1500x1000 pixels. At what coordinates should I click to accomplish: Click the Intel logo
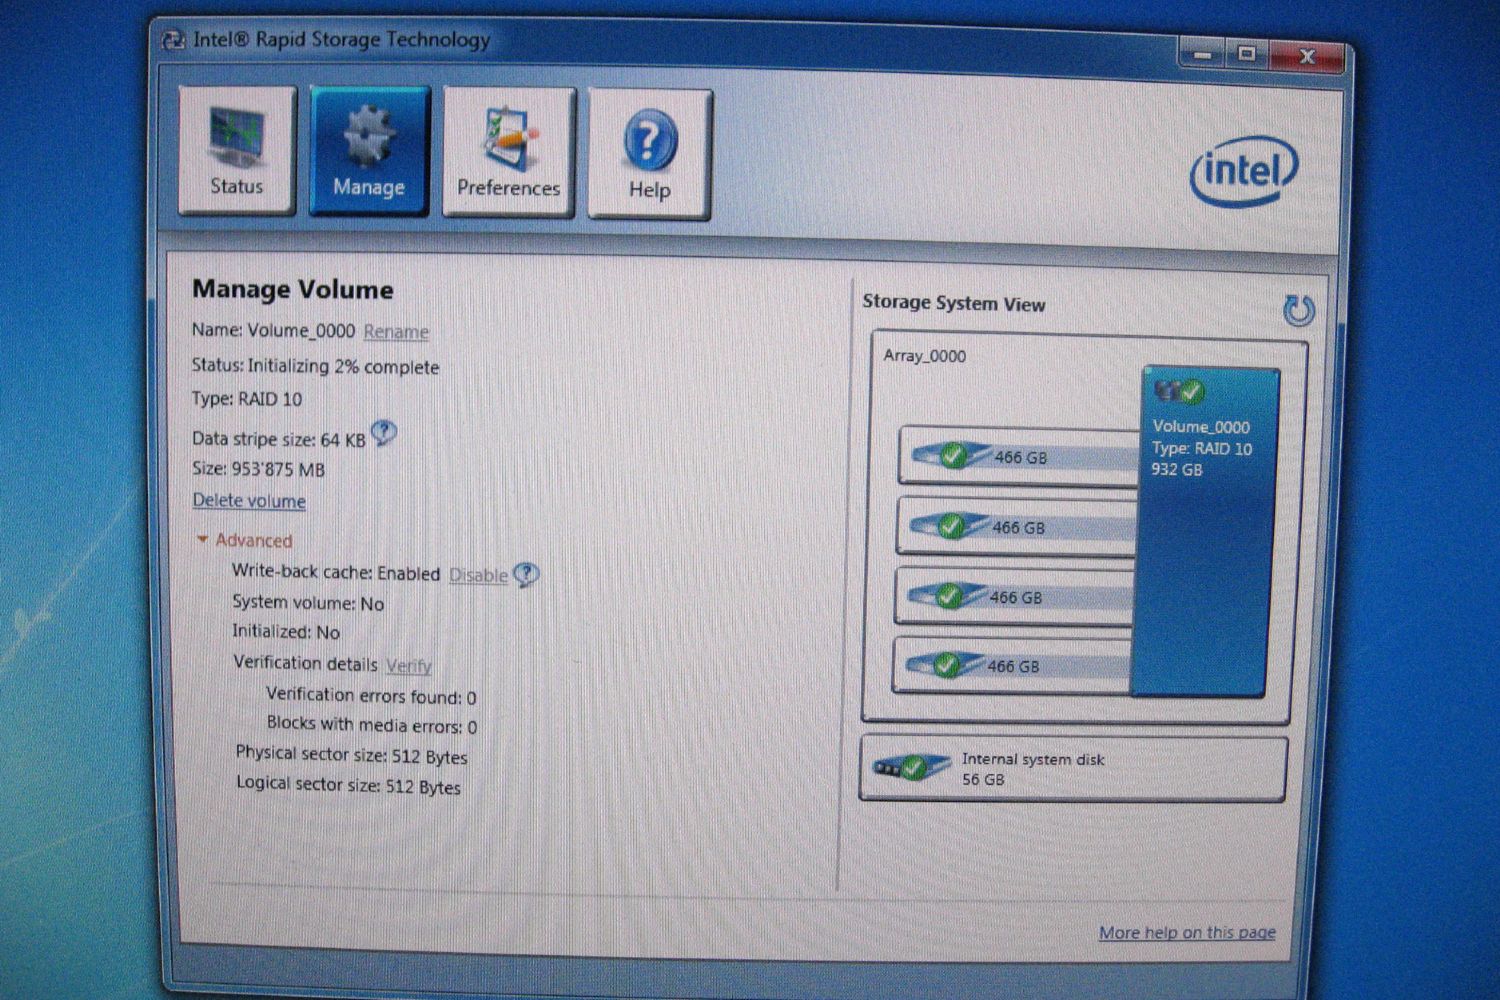1243,171
